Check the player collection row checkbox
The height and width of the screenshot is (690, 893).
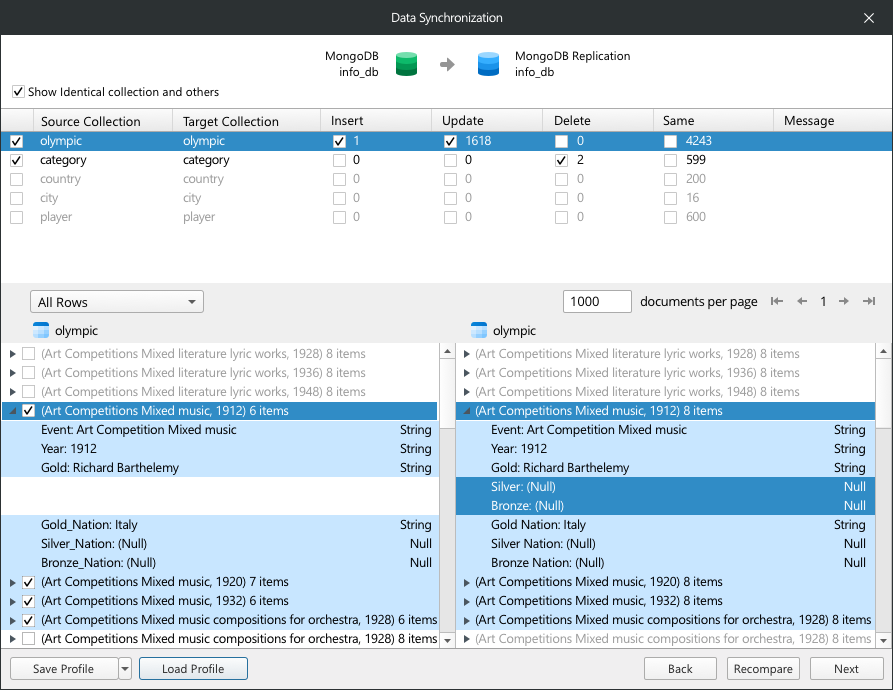(x=17, y=217)
